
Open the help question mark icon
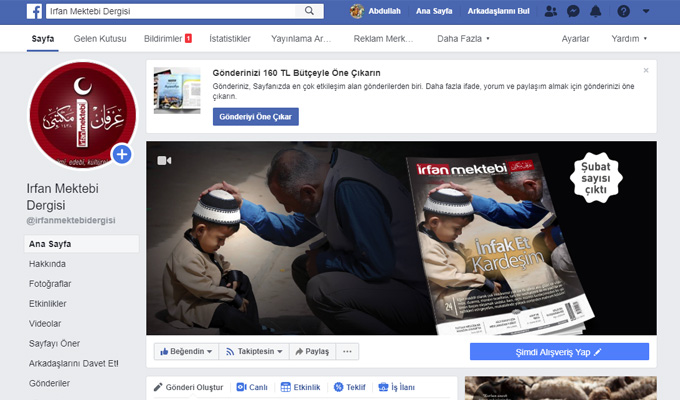tap(623, 11)
